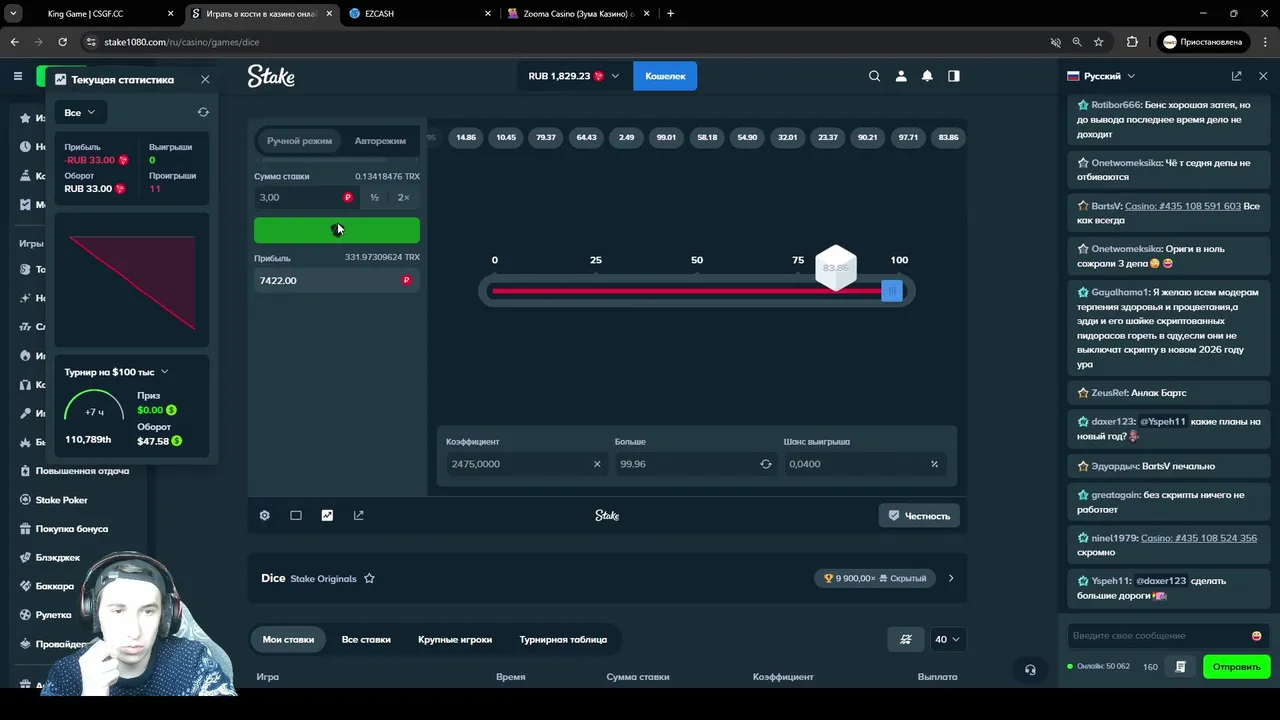Click the green bet button
The width and height of the screenshot is (1280, 720).
(x=337, y=230)
